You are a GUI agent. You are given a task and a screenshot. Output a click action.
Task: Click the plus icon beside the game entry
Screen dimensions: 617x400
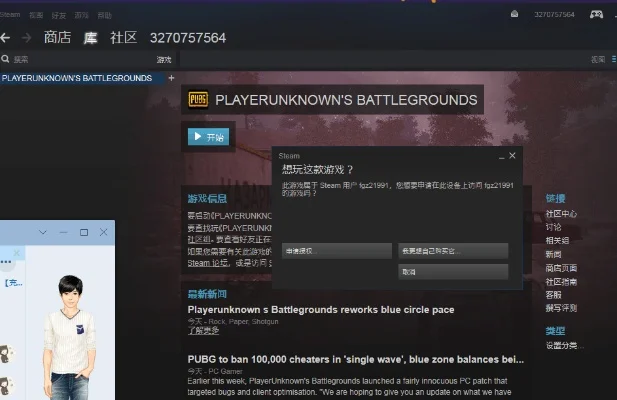[171, 78]
